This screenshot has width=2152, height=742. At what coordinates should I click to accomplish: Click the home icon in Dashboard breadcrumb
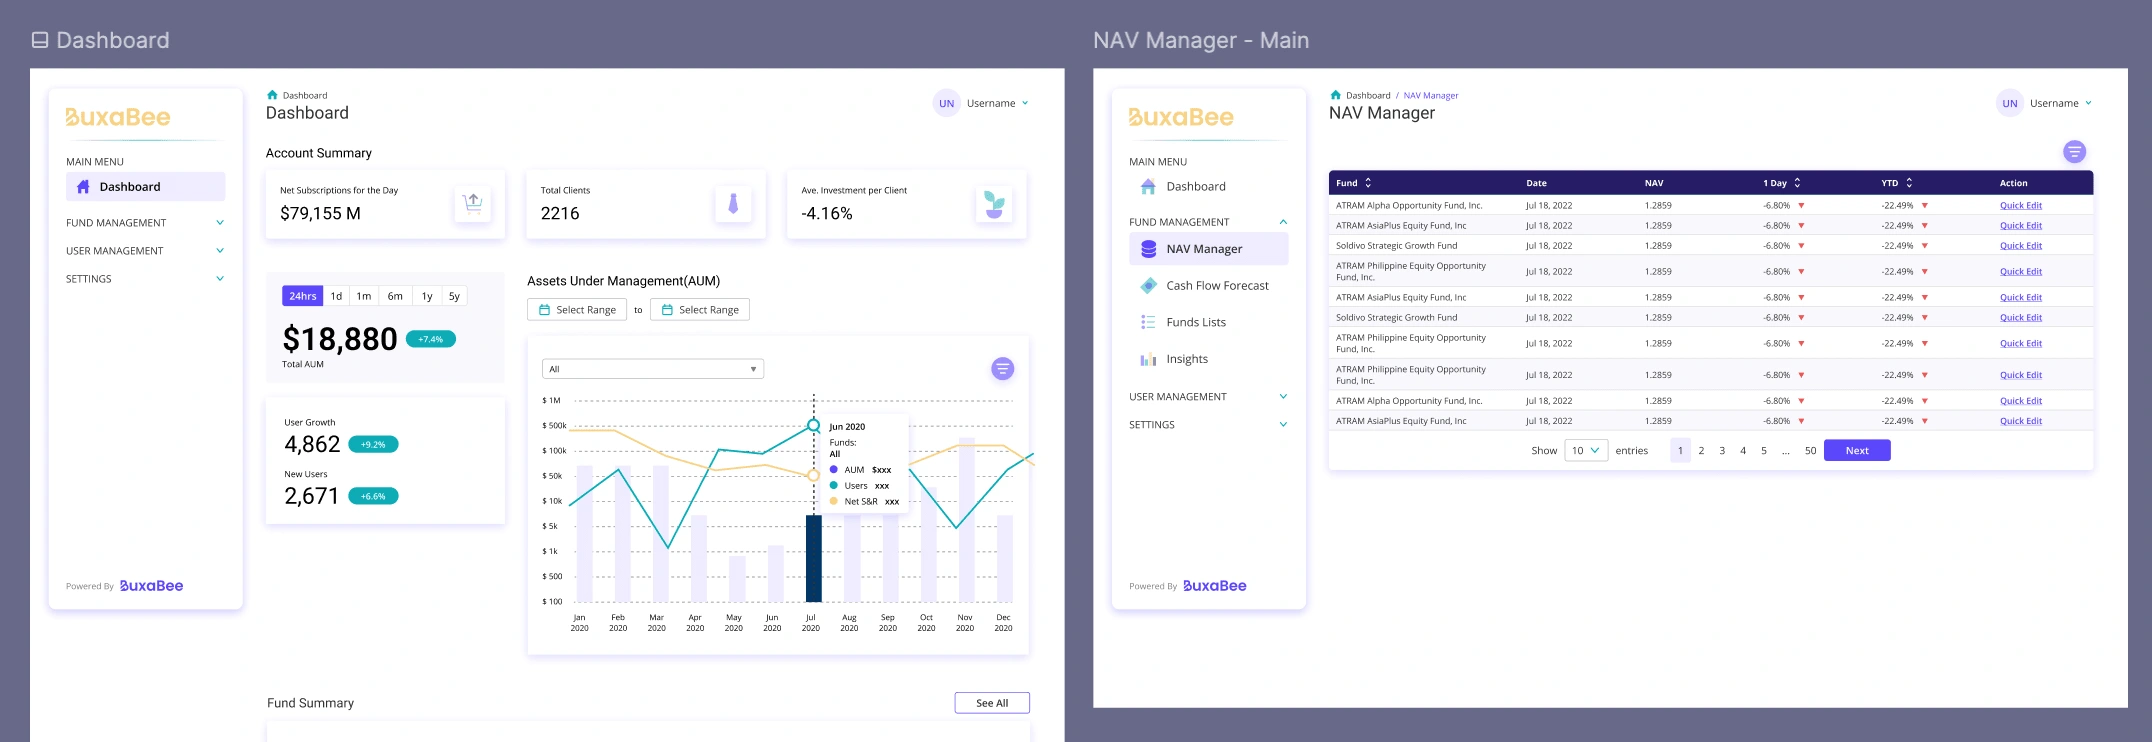272,95
